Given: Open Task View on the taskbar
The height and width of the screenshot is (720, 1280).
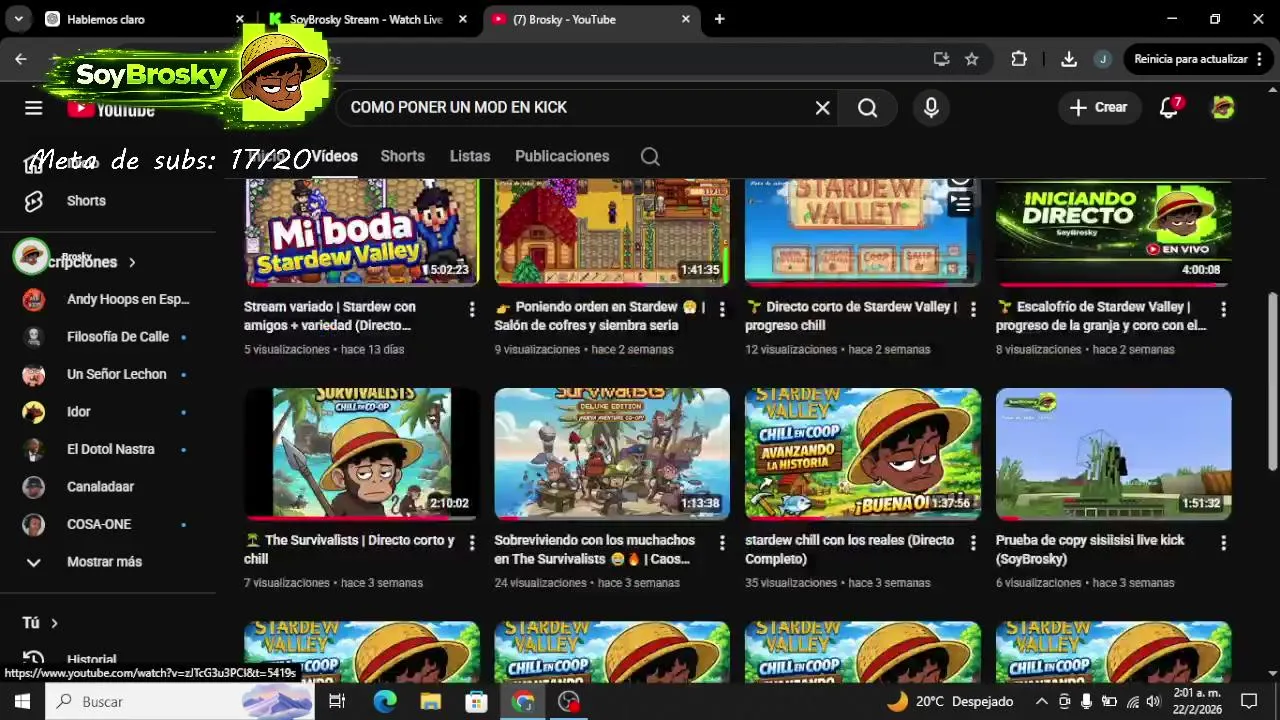Looking at the screenshot, I should [x=337, y=702].
